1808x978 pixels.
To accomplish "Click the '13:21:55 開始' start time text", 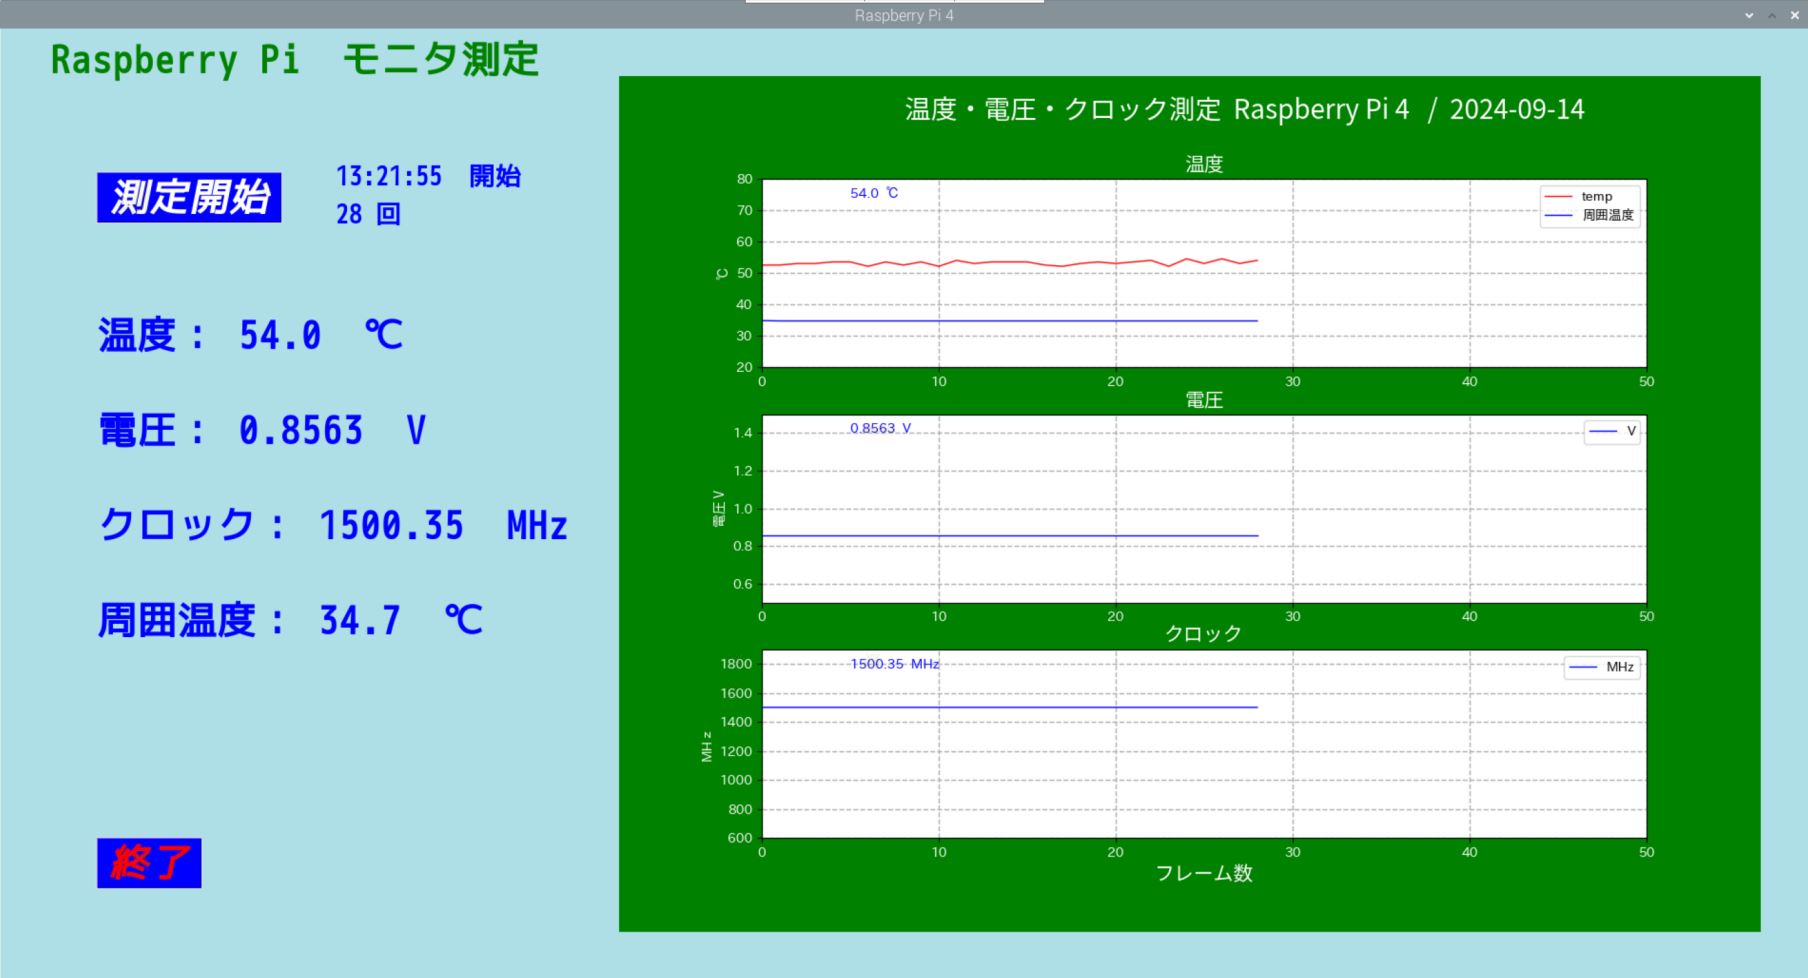I will click(x=428, y=176).
